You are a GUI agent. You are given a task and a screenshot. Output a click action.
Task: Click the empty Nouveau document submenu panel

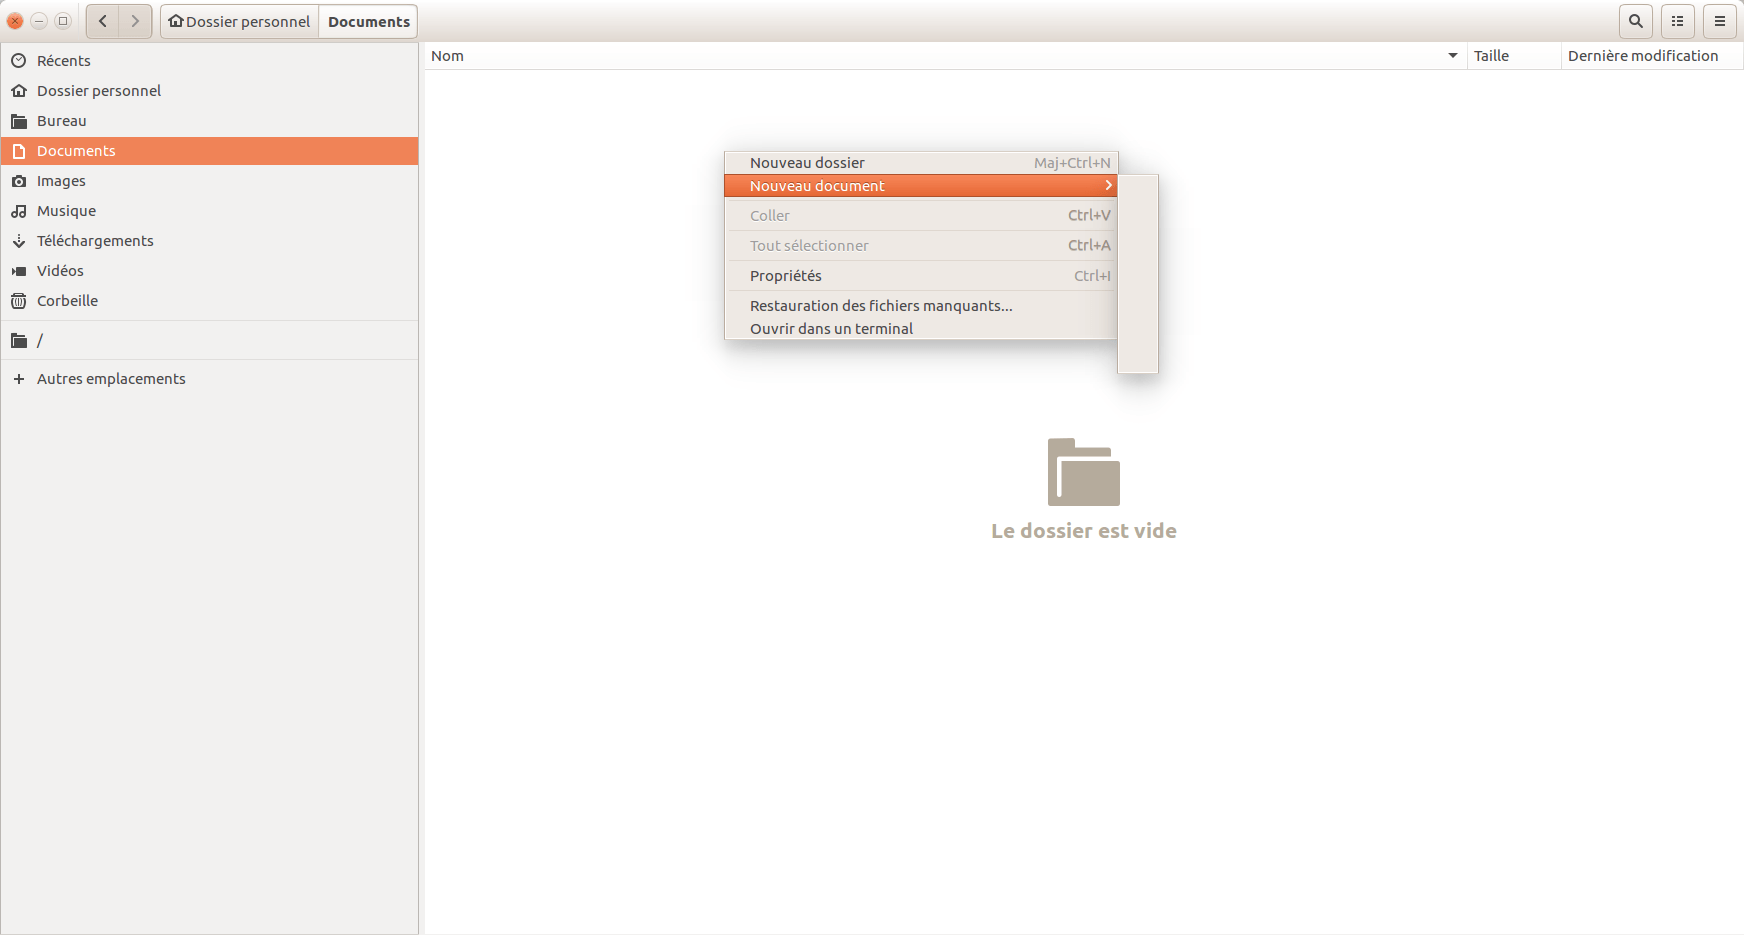coord(1138,274)
